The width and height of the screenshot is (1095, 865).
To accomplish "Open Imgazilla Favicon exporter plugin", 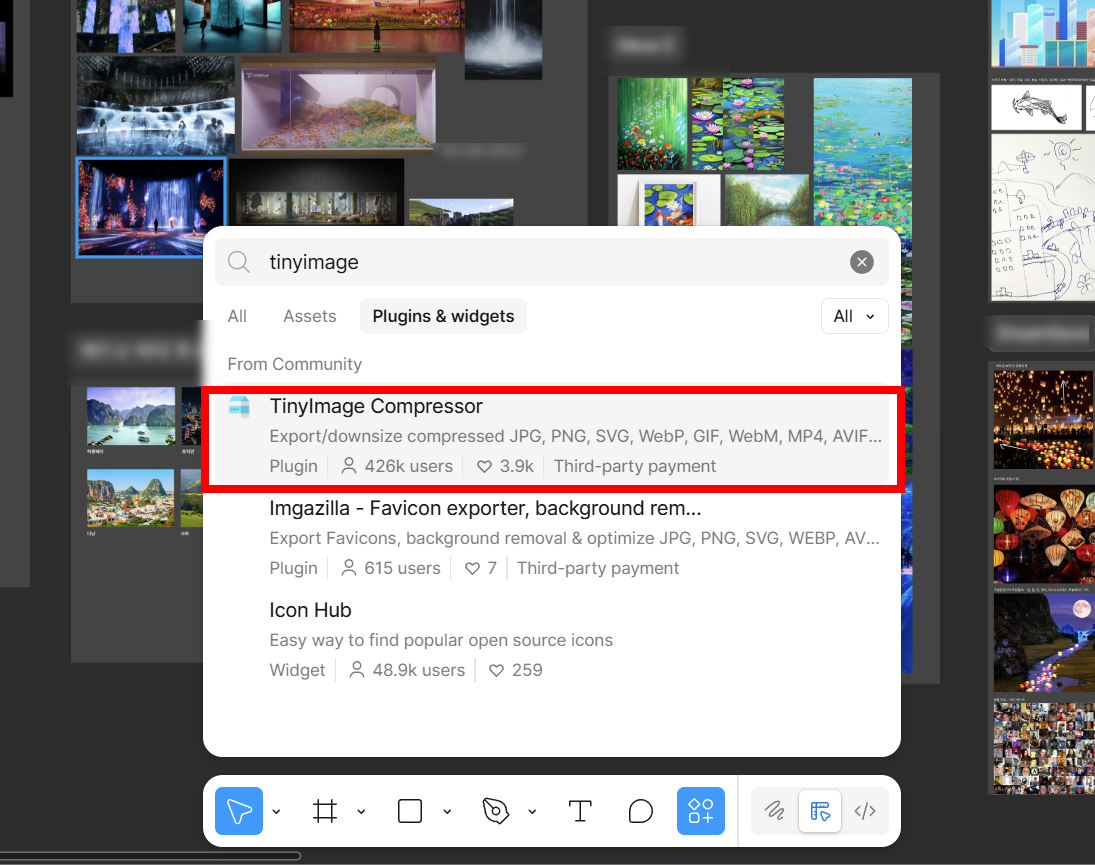I will coord(552,538).
